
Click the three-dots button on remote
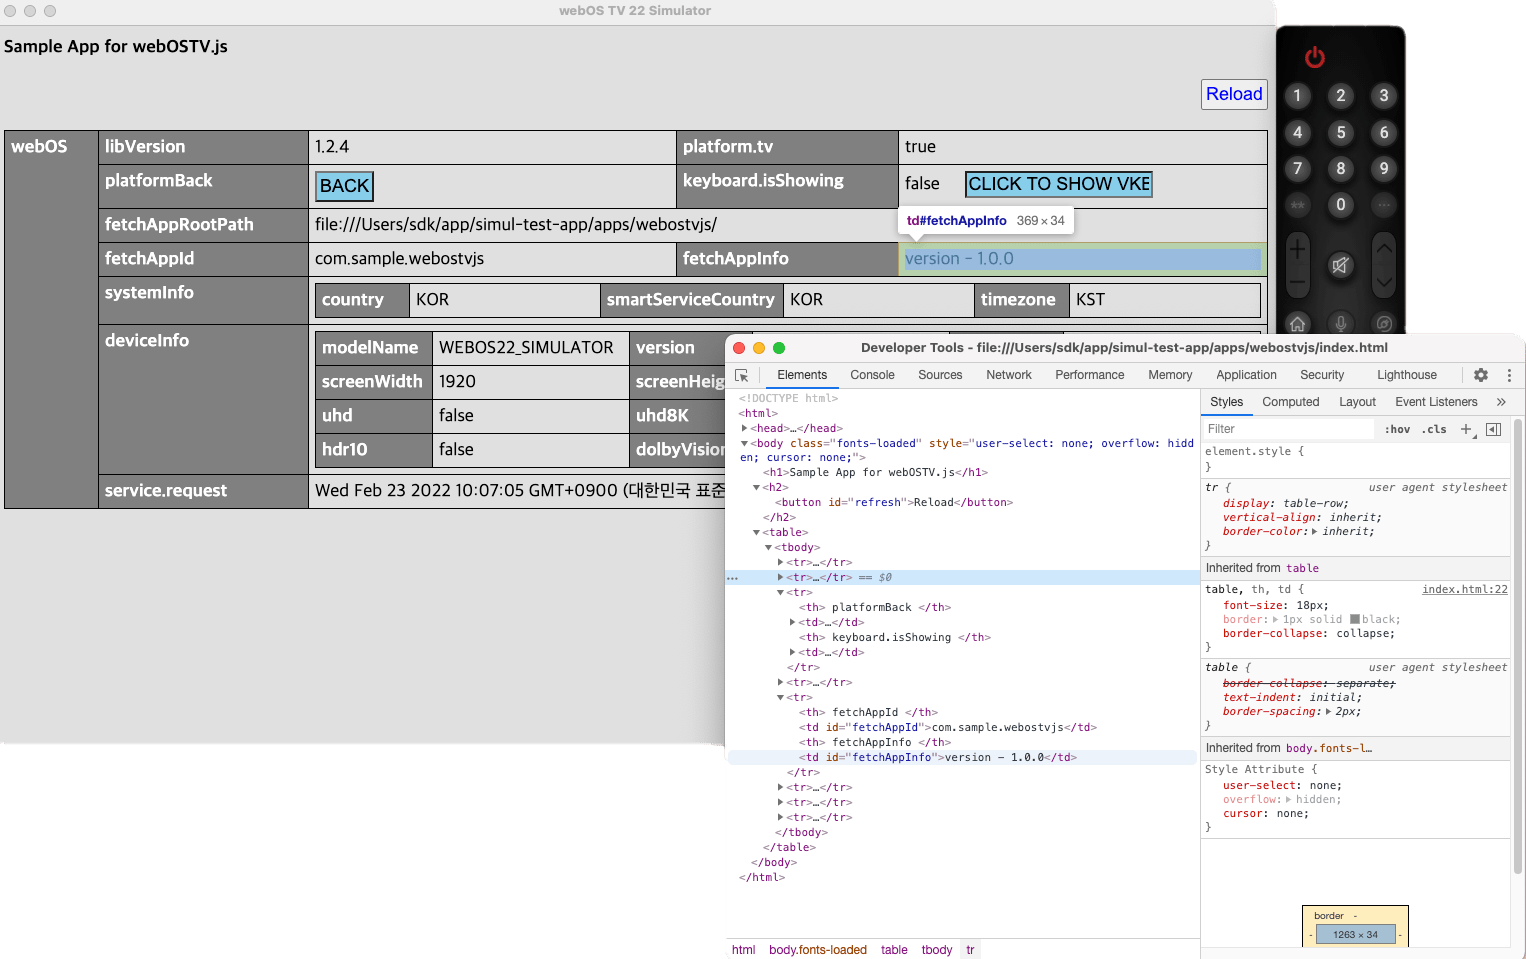tap(1384, 205)
